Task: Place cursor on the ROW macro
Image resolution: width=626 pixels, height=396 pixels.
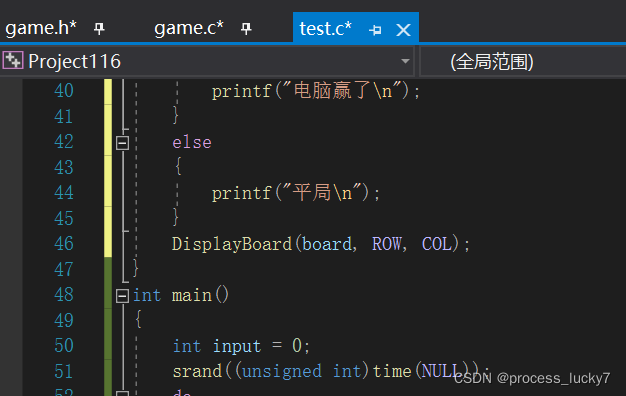Action: 387,244
